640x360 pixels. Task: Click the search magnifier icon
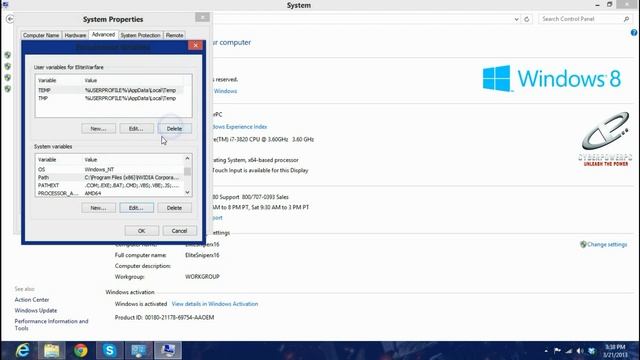[x=626, y=19]
